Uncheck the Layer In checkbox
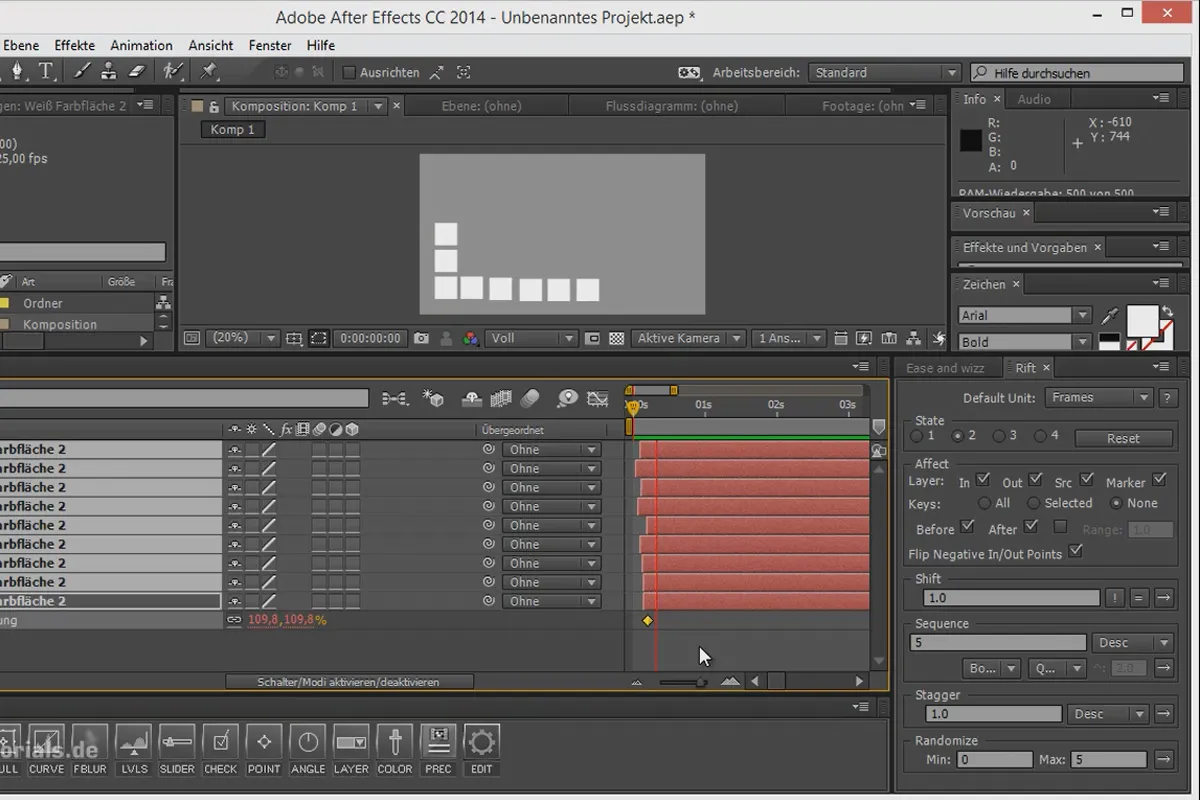 tap(983, 480)
